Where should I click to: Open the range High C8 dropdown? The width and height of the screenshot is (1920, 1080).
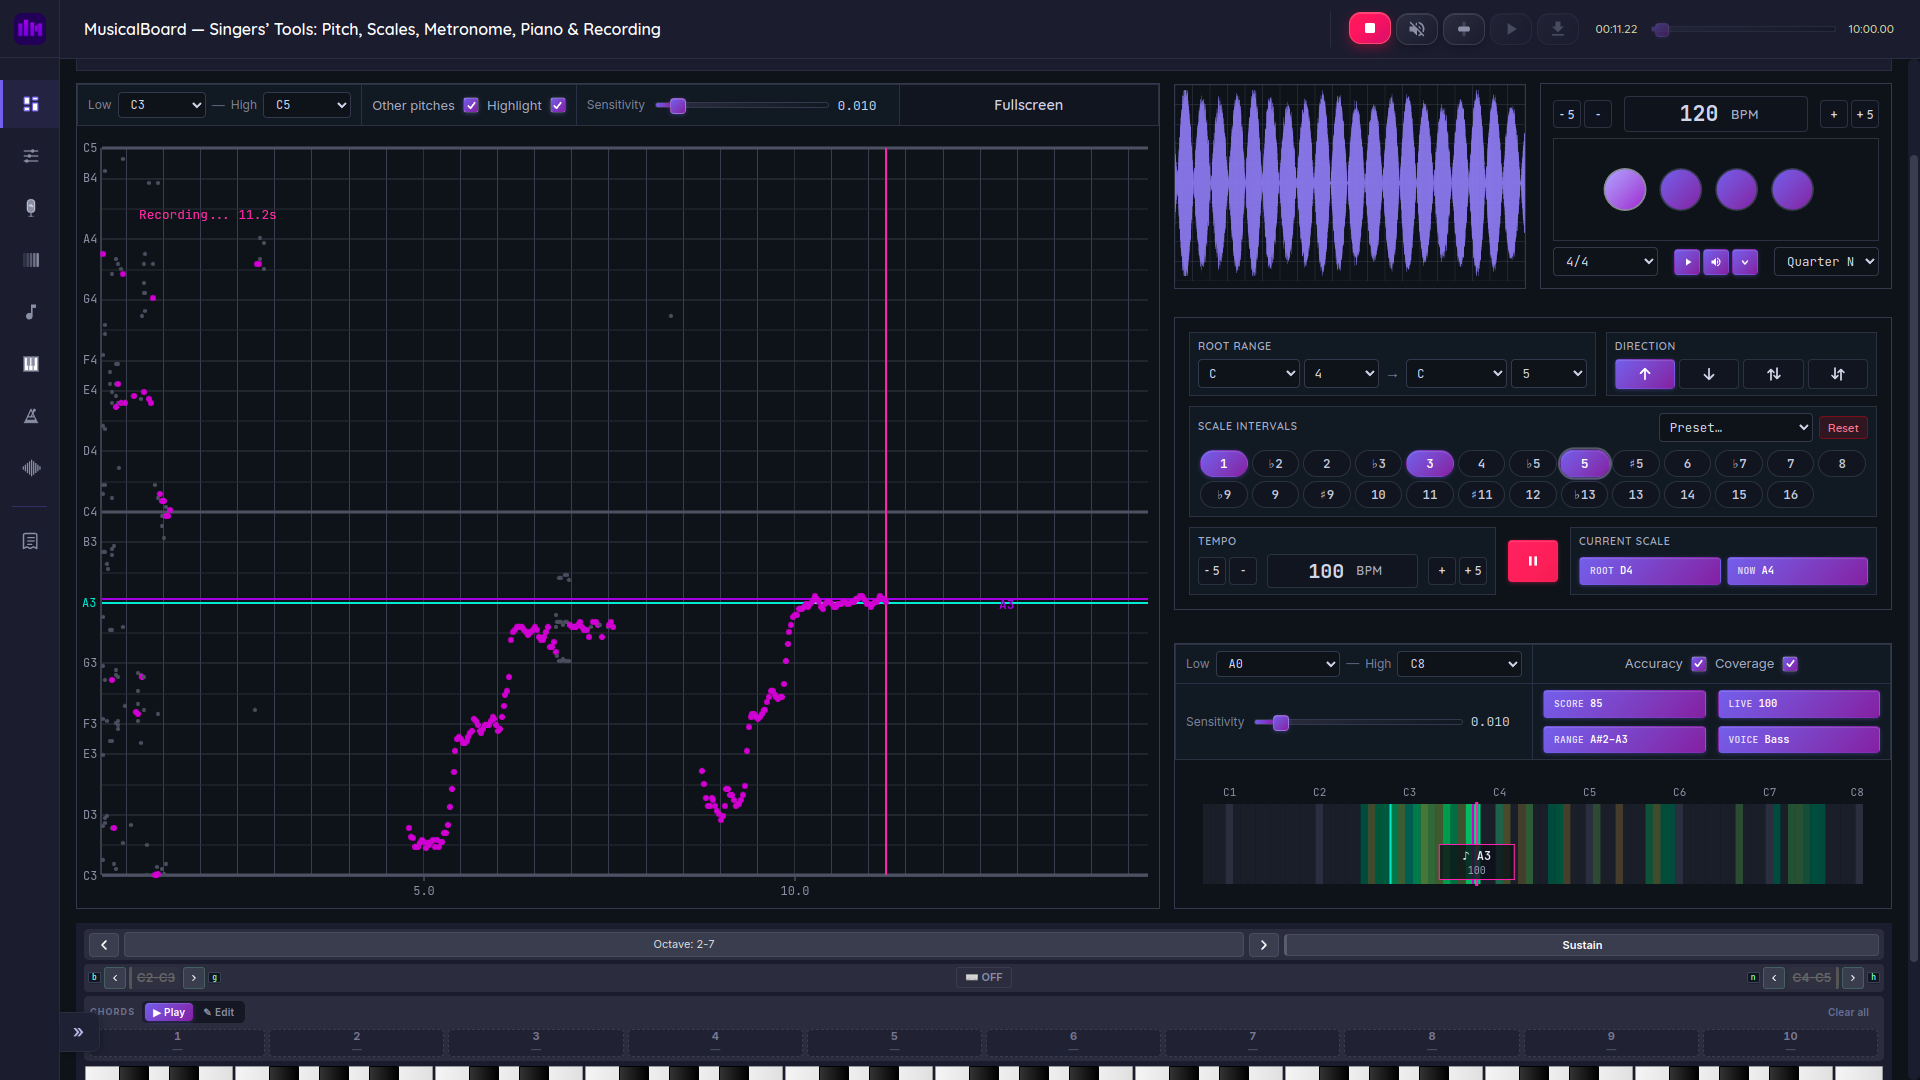[x=1459, y=664]
